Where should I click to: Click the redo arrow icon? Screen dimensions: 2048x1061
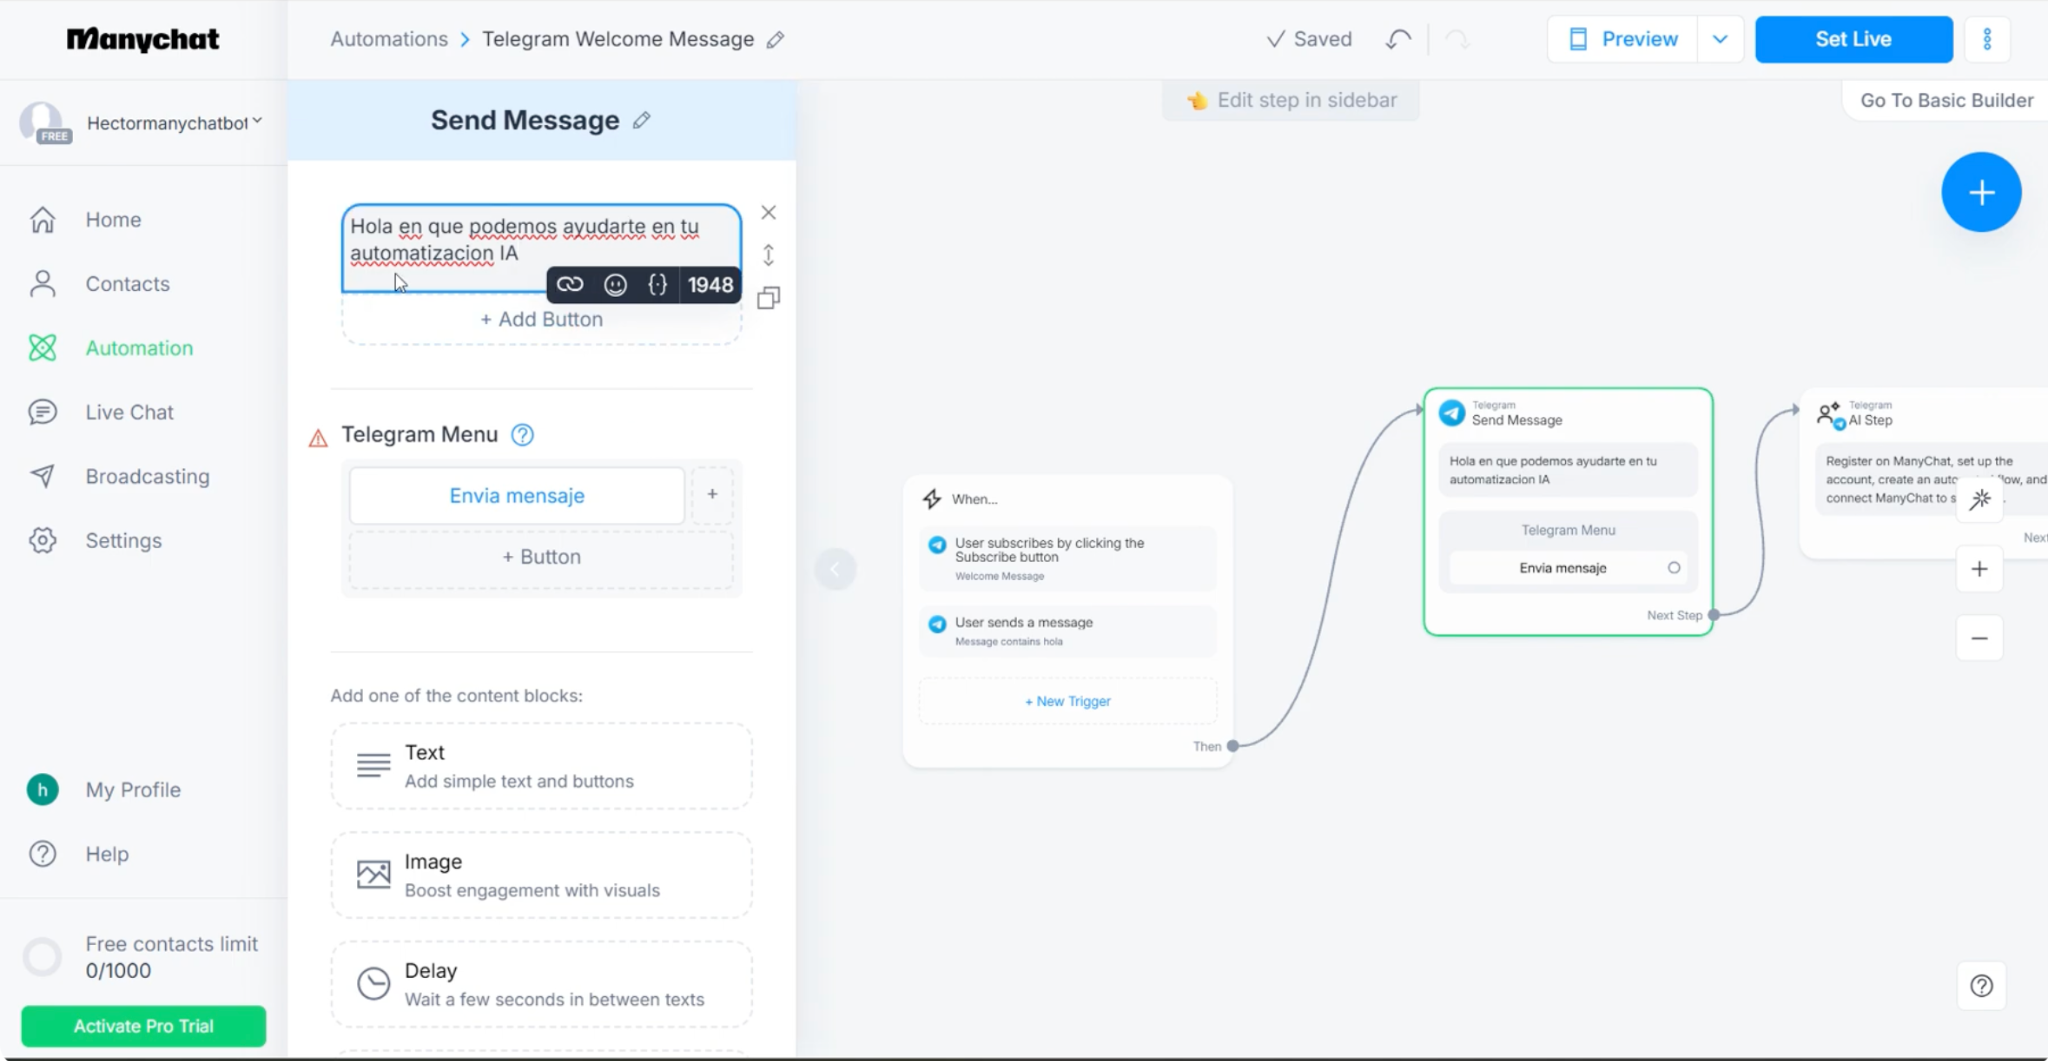coord(1457,39)
